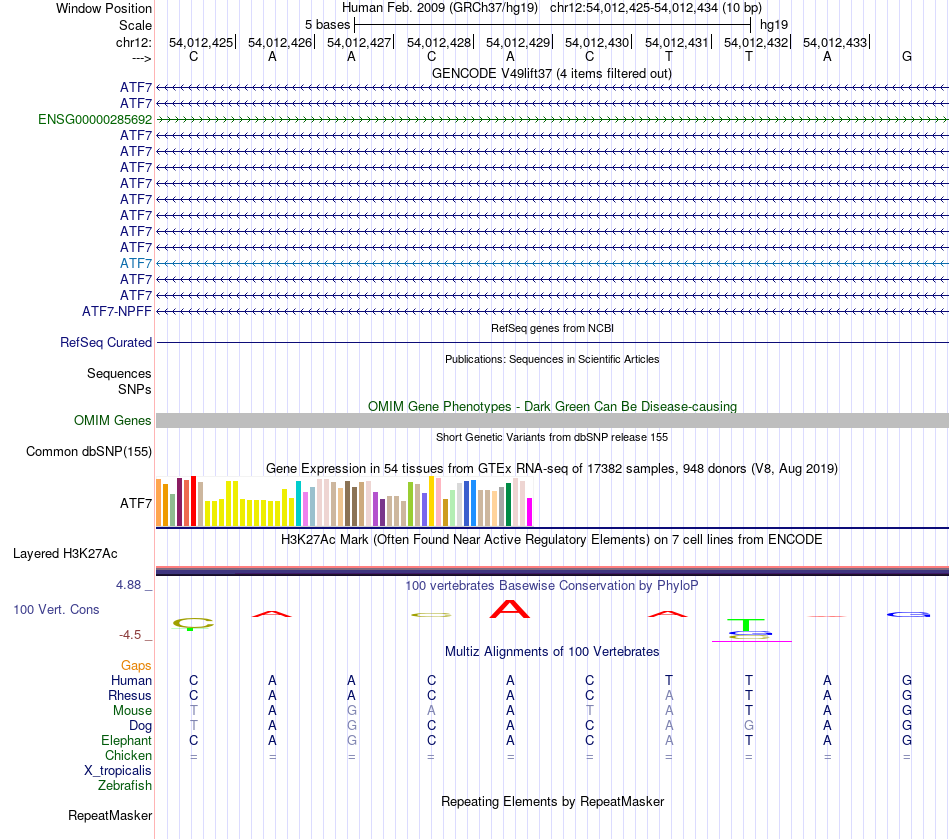
Task: Click the GTEx ATF7 expression bar chart
Action: click(x=344, y=501)
